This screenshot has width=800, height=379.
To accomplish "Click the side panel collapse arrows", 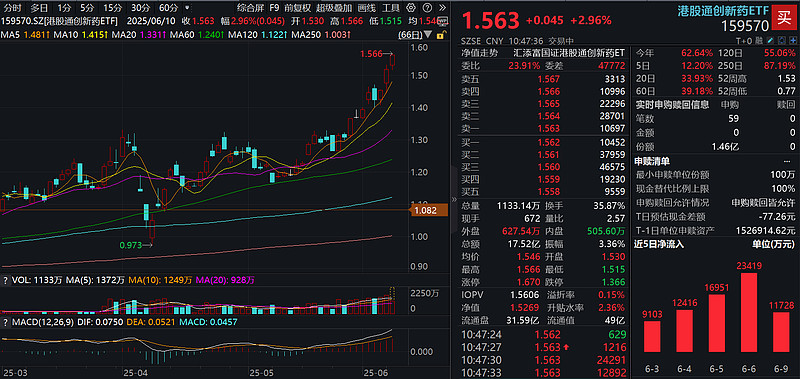I will [453, 199].
